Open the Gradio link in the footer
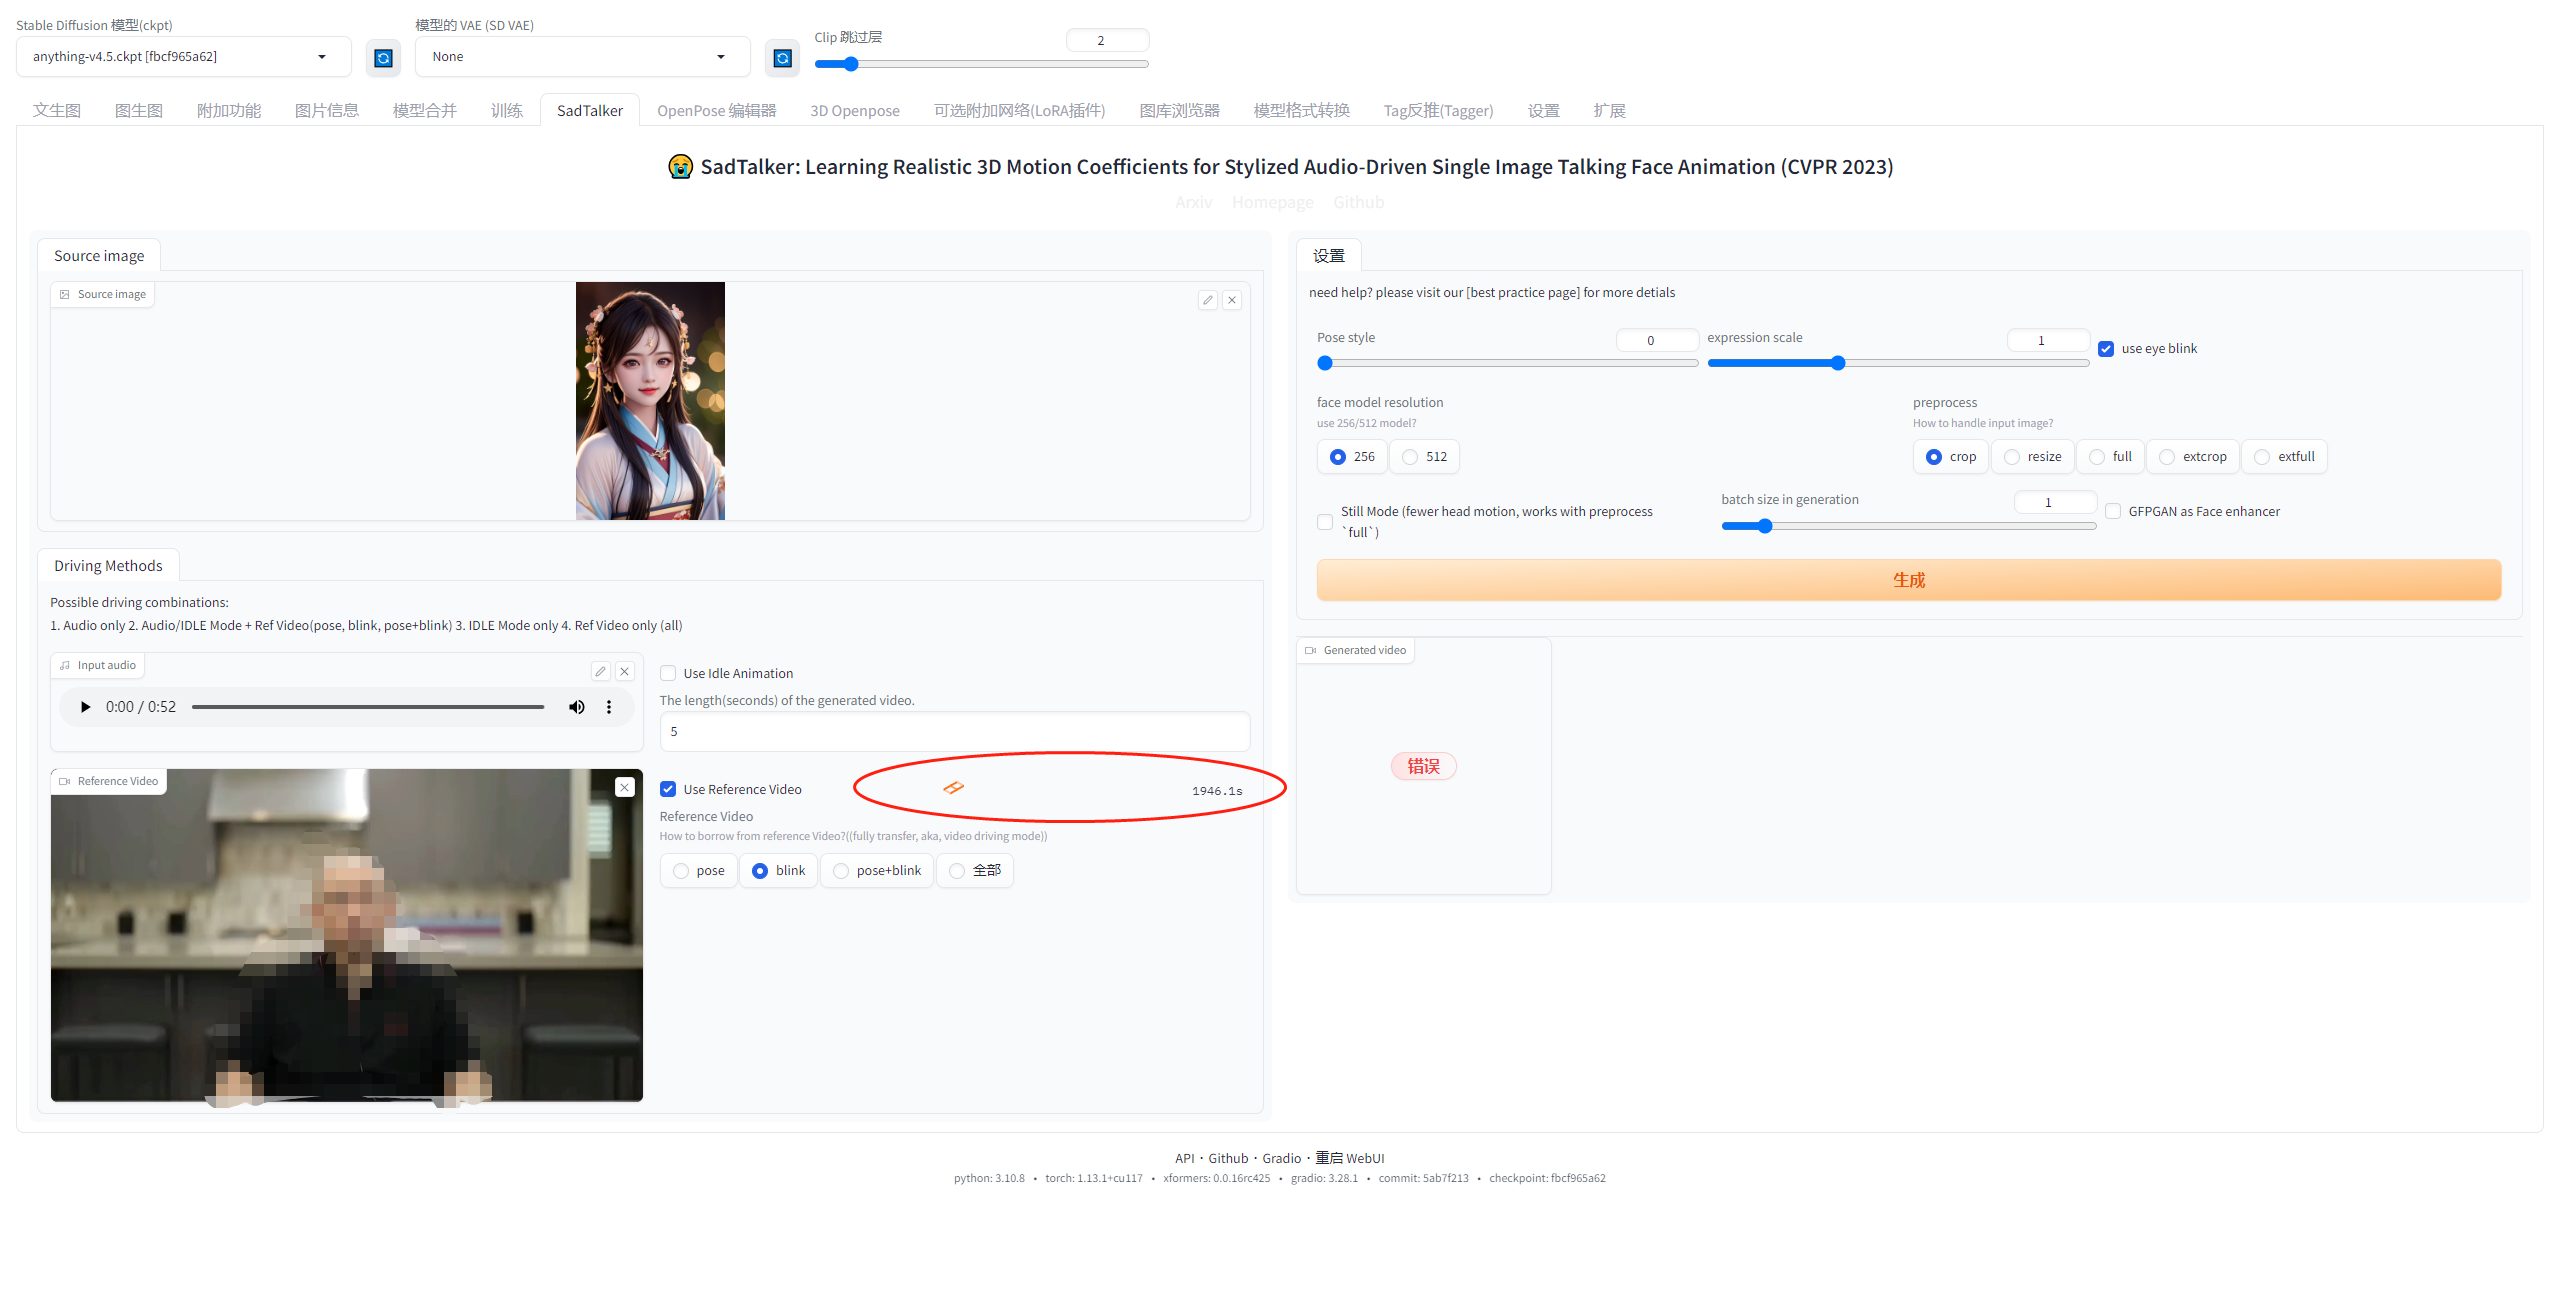 [1282, 1157]
